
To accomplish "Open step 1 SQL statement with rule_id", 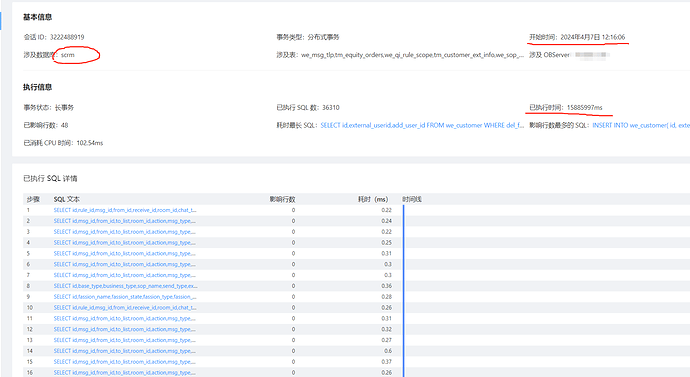I will click(x=125, y=210).
